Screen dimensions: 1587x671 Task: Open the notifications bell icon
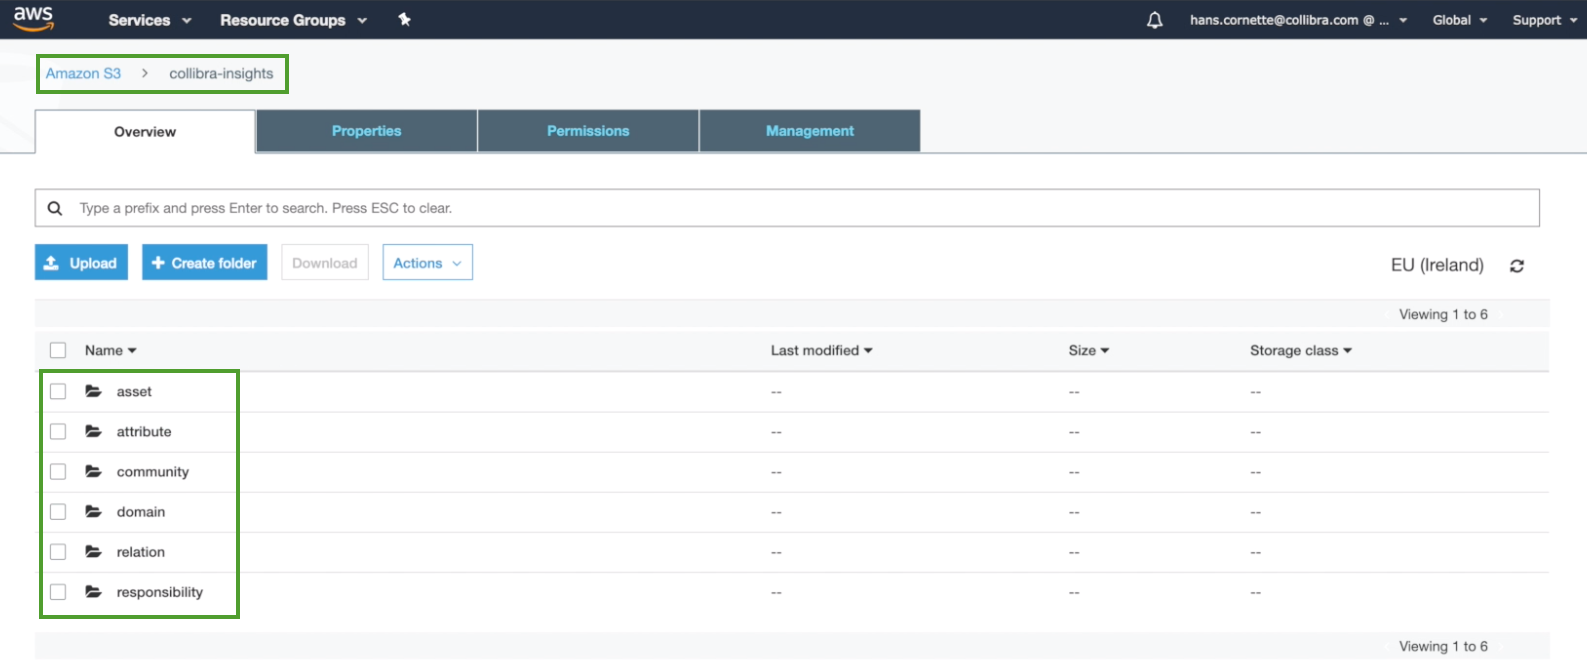[x=1154, y=20]
